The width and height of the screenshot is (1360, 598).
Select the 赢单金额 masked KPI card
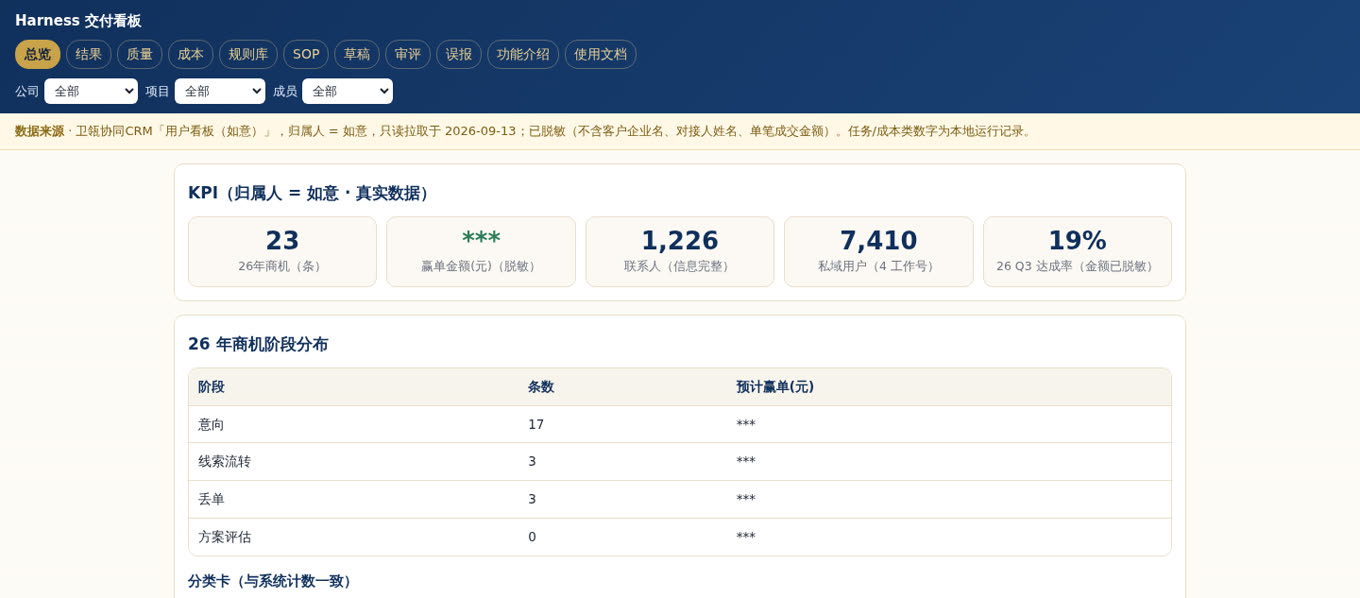(x=481, y=252)
